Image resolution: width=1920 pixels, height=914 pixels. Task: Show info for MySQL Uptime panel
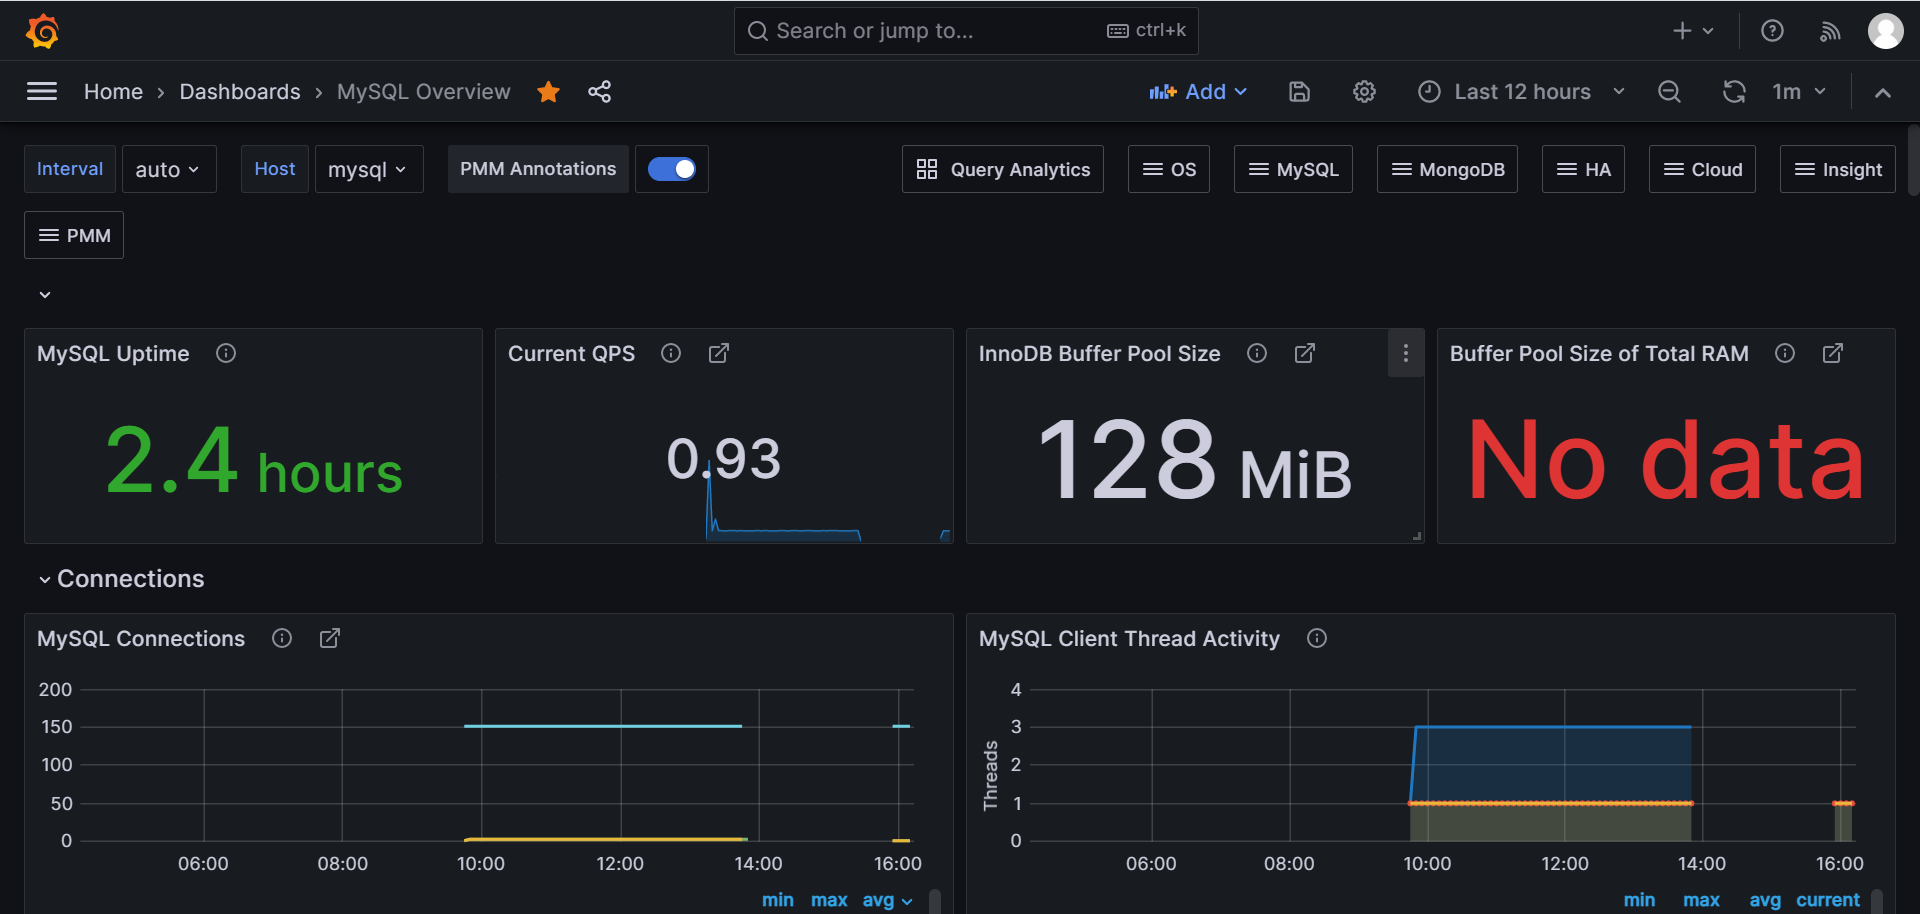pos(226,353)
